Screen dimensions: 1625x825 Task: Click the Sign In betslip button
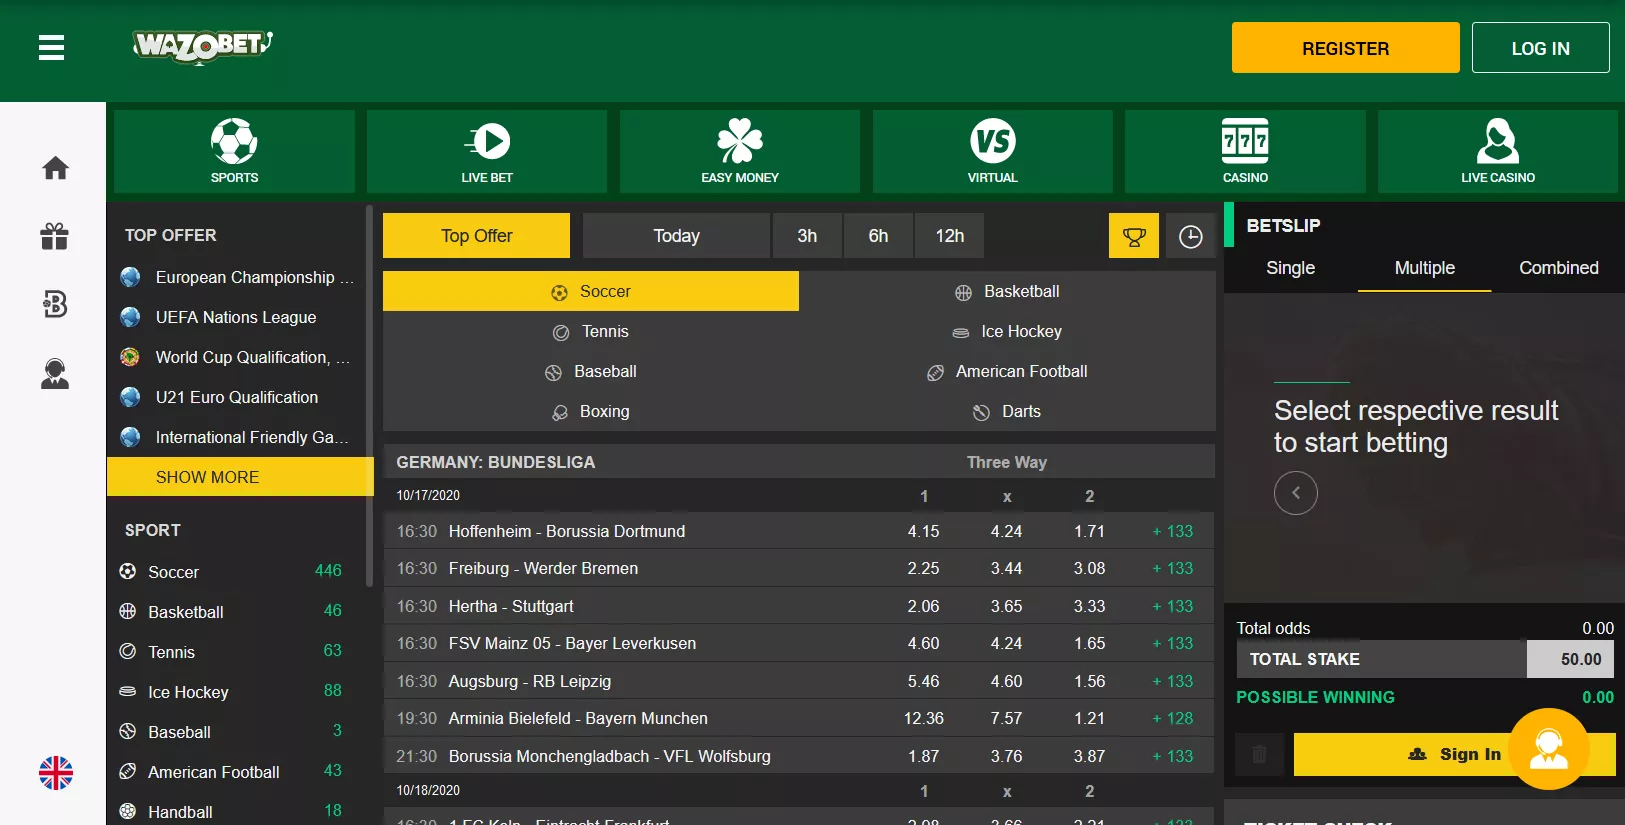(1454, 754)
